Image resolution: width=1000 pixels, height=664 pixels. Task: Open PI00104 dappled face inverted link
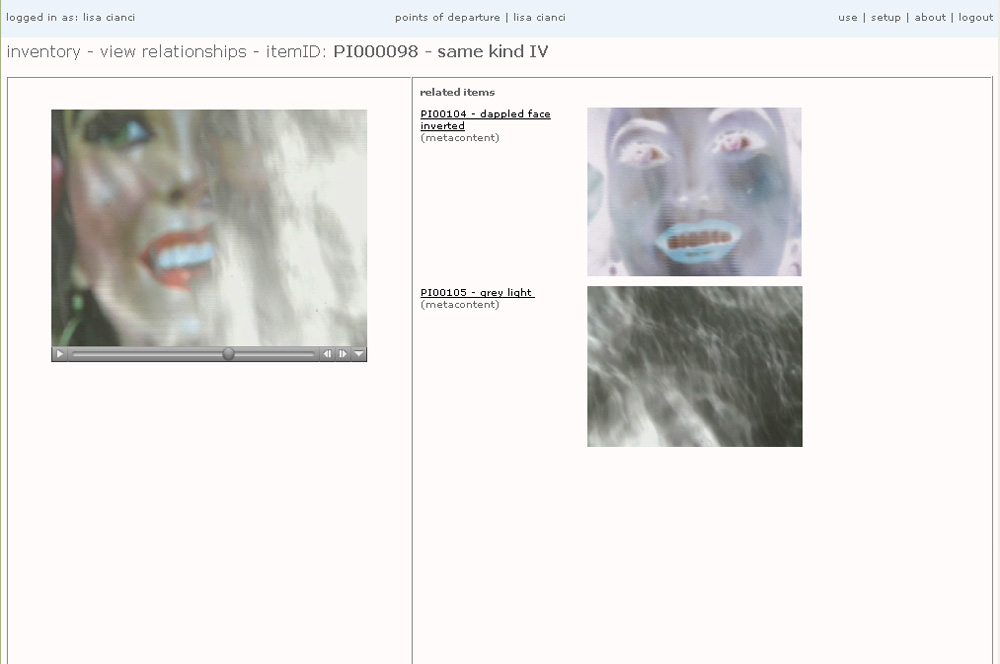pyautogui.click(x=485, y=120)
